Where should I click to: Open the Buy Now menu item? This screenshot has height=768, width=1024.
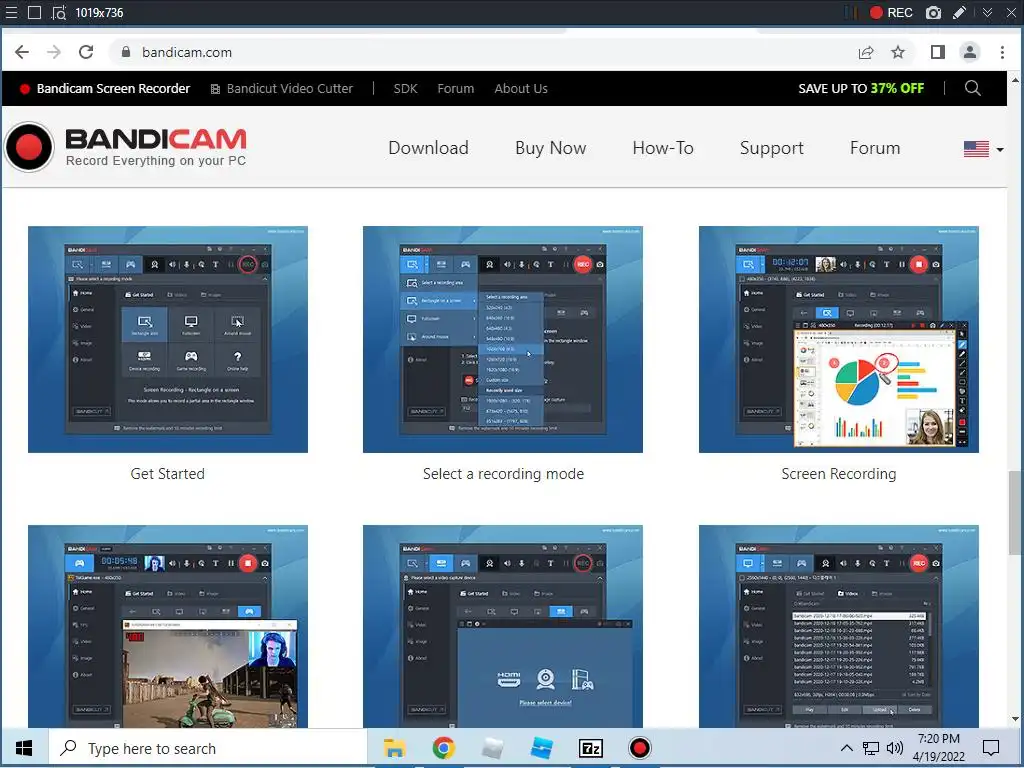click(x=551, y=148)
